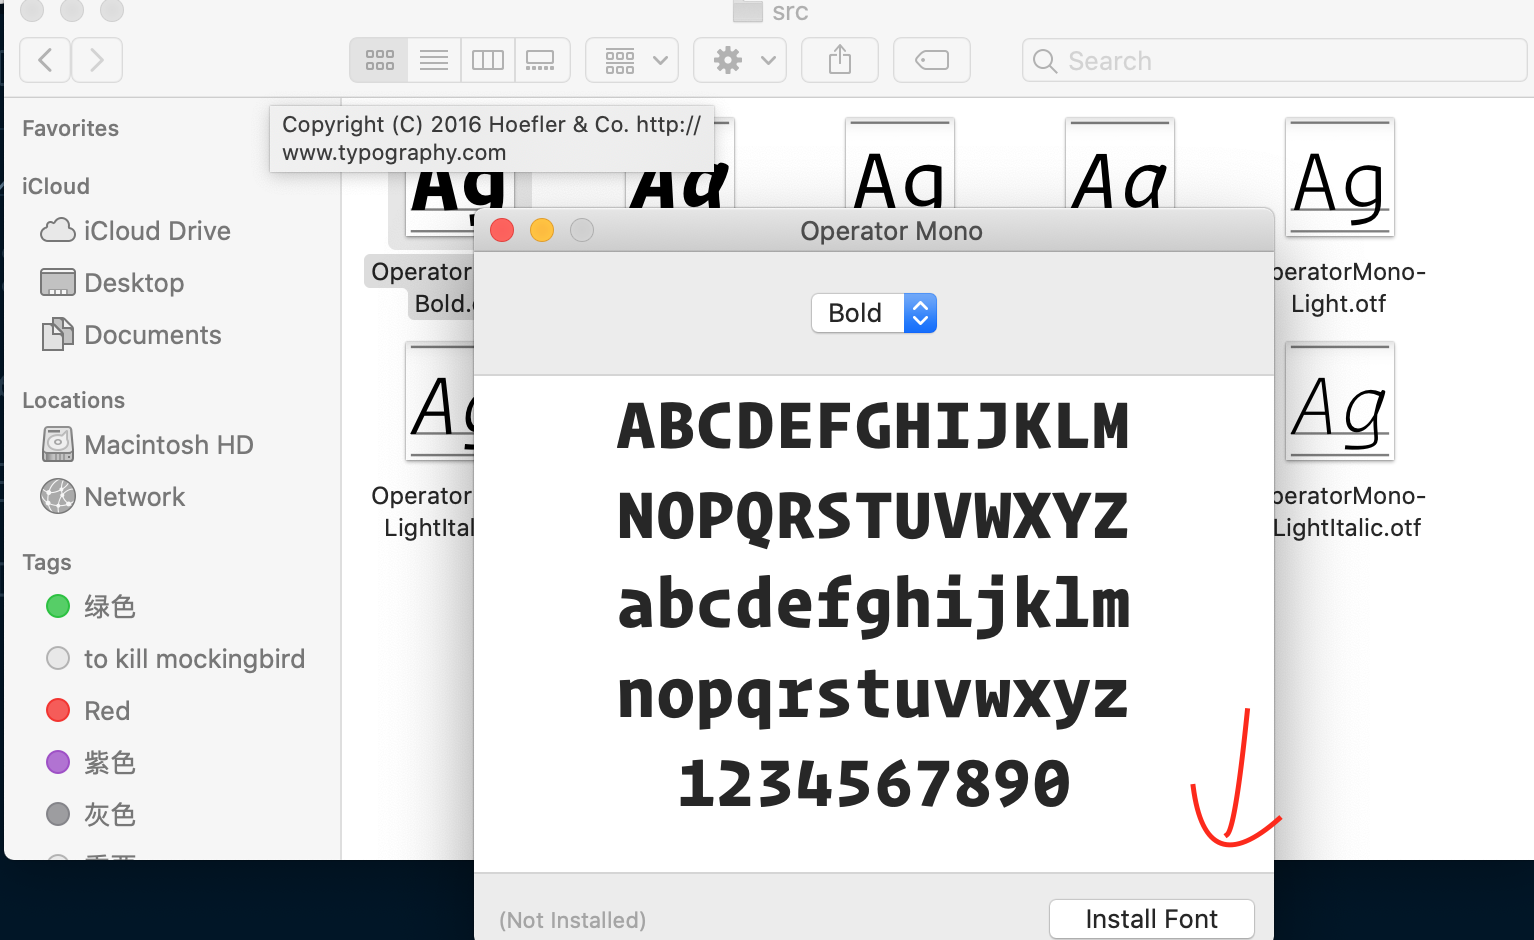Click the OperatorMono-Light.otf file name

[x=1348, y=288]
